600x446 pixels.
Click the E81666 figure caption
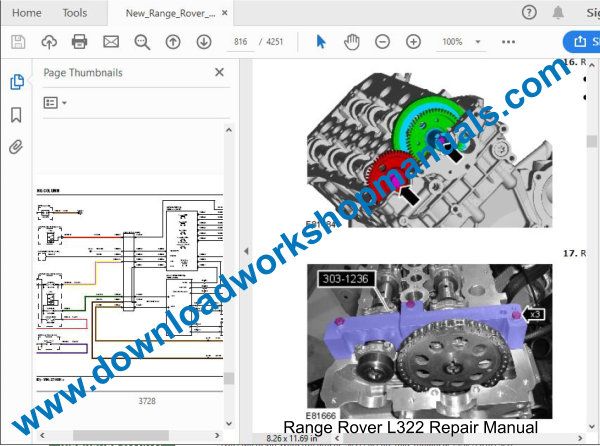(321, 415)
